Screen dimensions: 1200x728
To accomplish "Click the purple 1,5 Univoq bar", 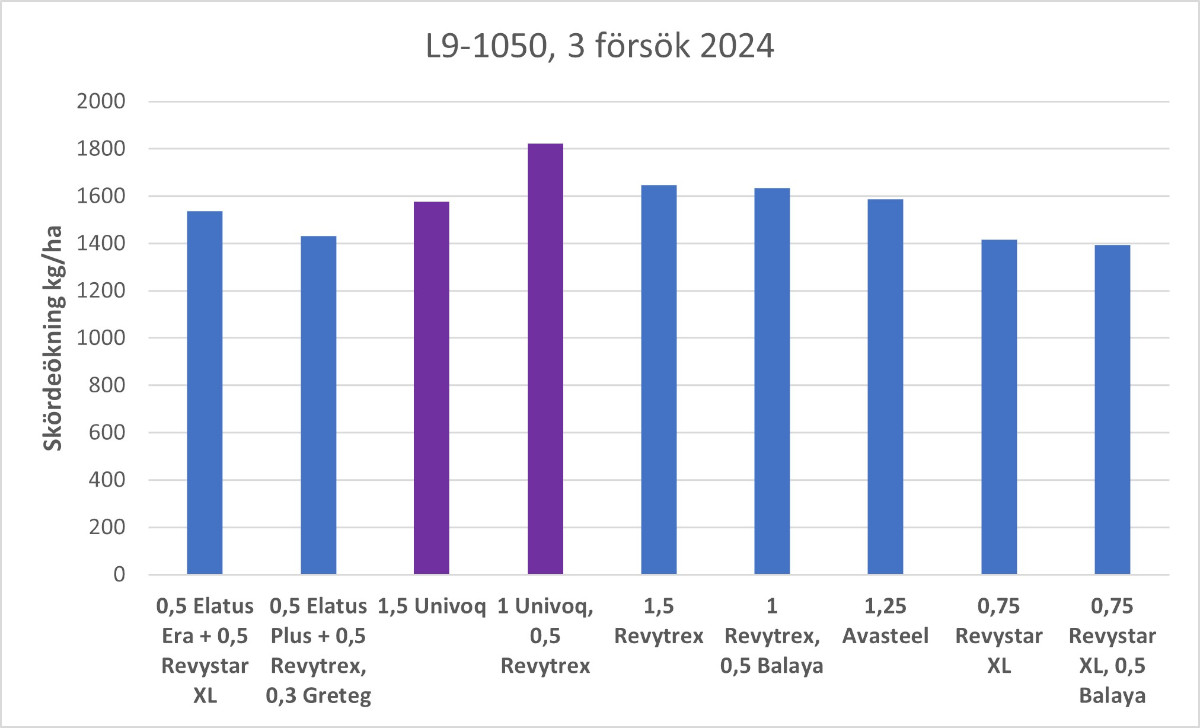I will pyautogui.click(x=431, y=388).
